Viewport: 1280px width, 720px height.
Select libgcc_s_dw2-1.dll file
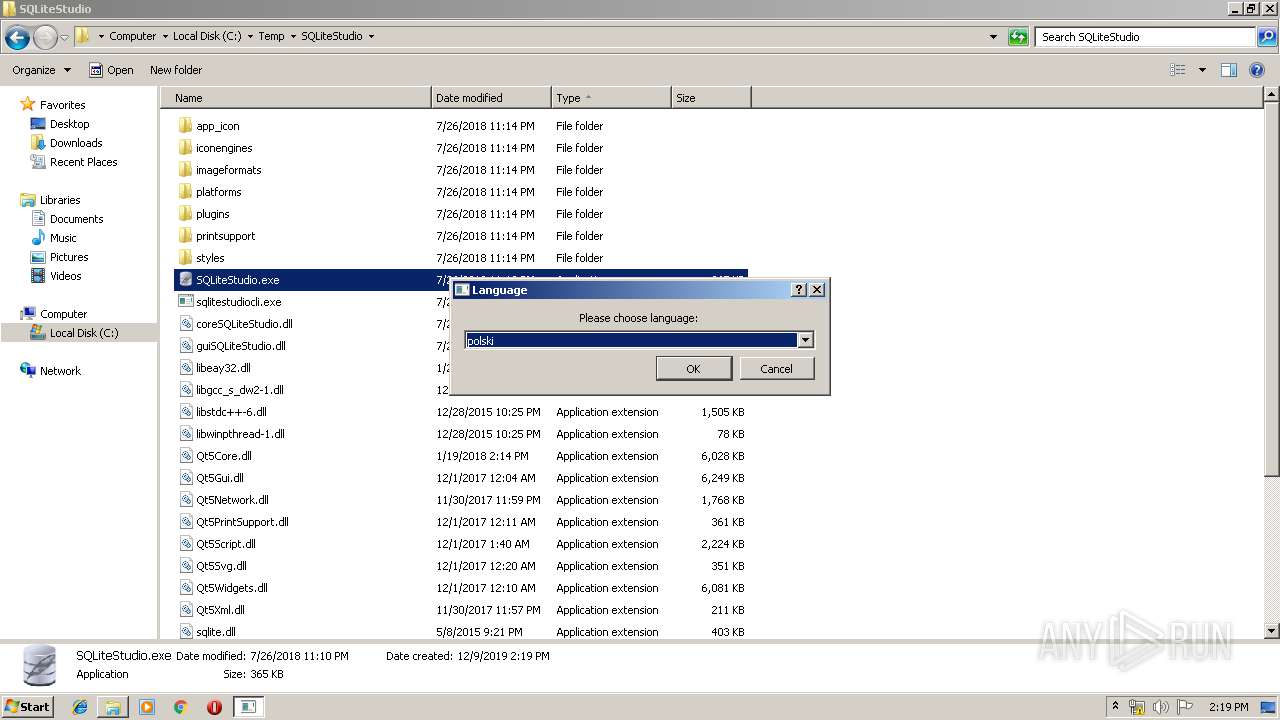240,390
